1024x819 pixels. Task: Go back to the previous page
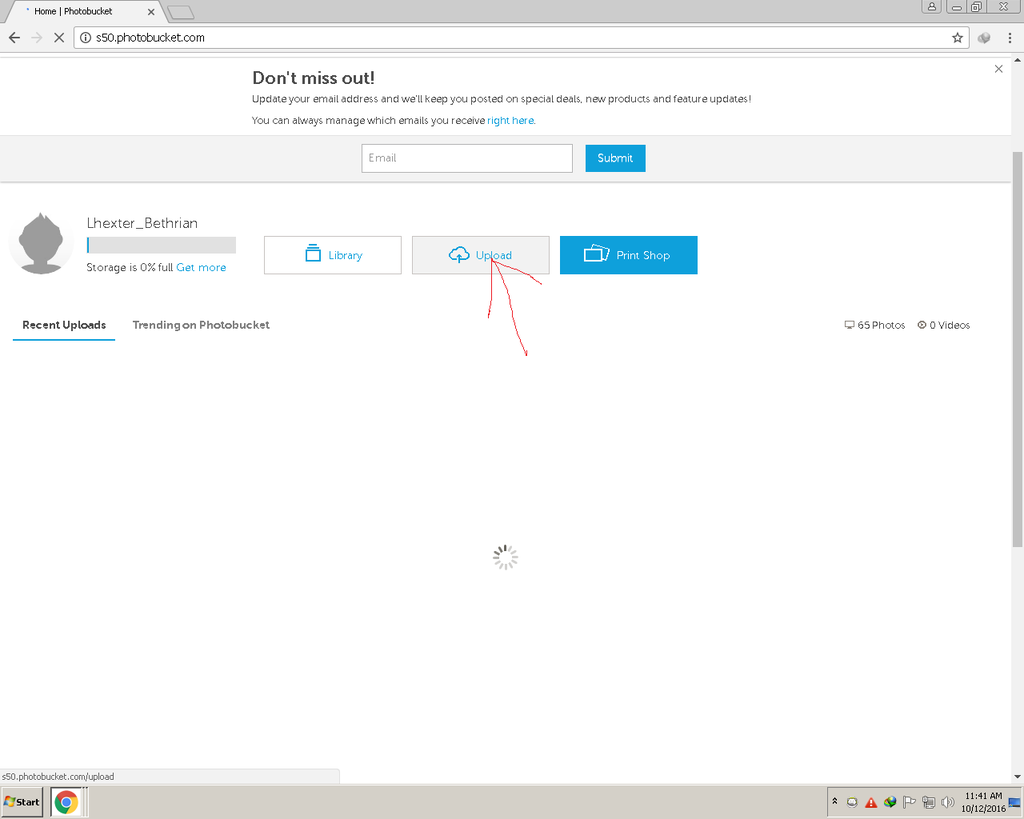(x=14, y=38)
